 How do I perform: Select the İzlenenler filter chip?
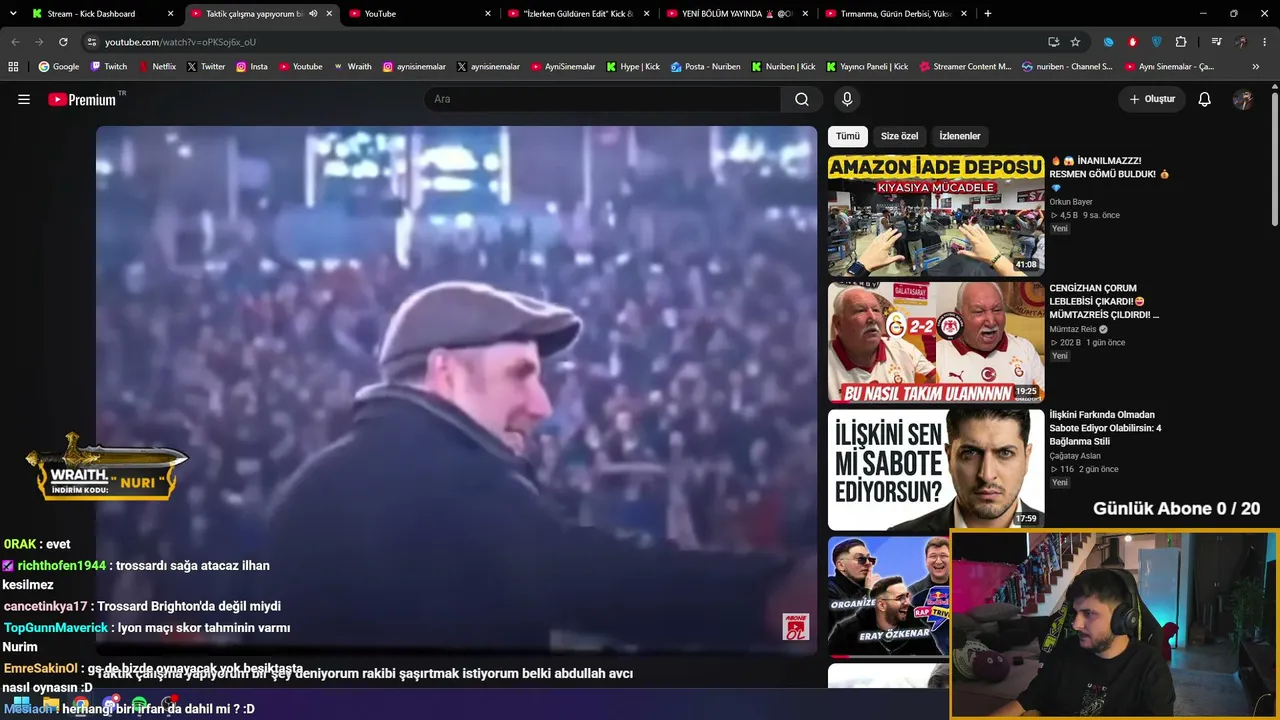[960, 136]
